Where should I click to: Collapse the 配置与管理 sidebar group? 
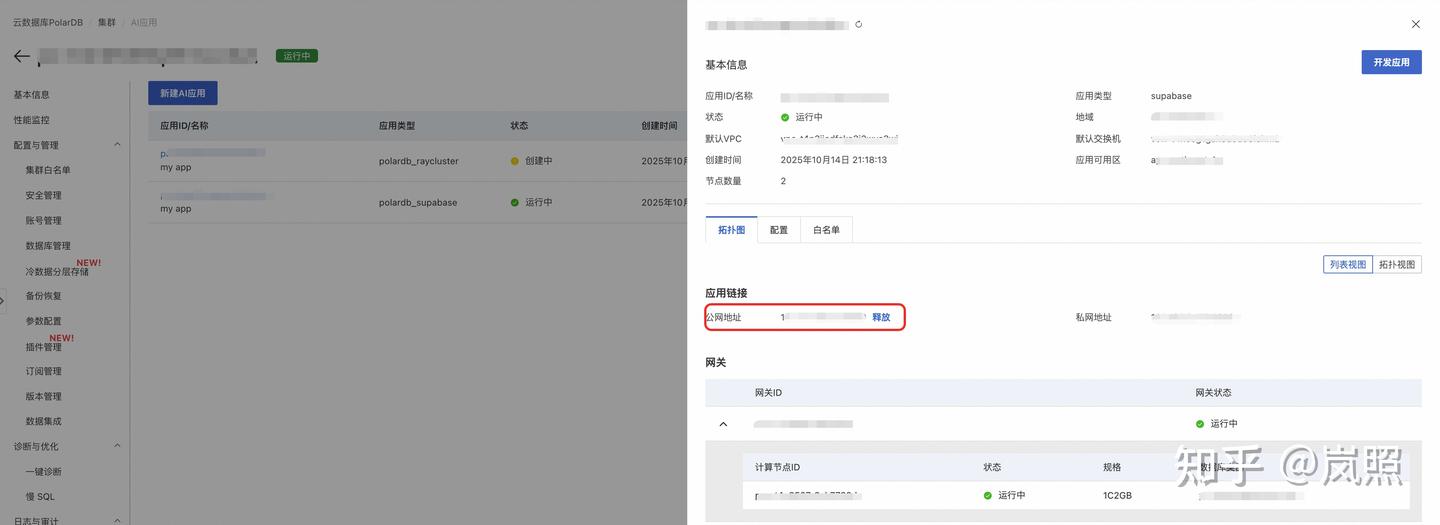(x=117, y=145)
